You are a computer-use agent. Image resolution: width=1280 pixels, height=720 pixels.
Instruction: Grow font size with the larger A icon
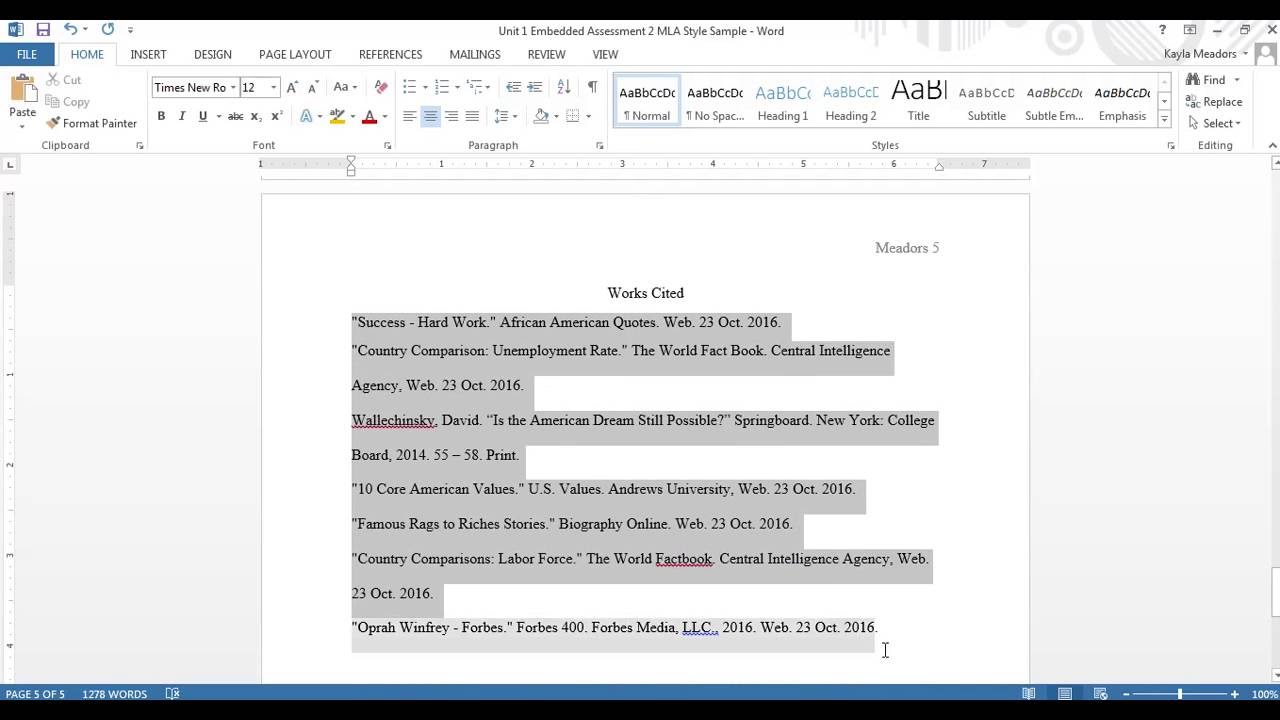293,88
